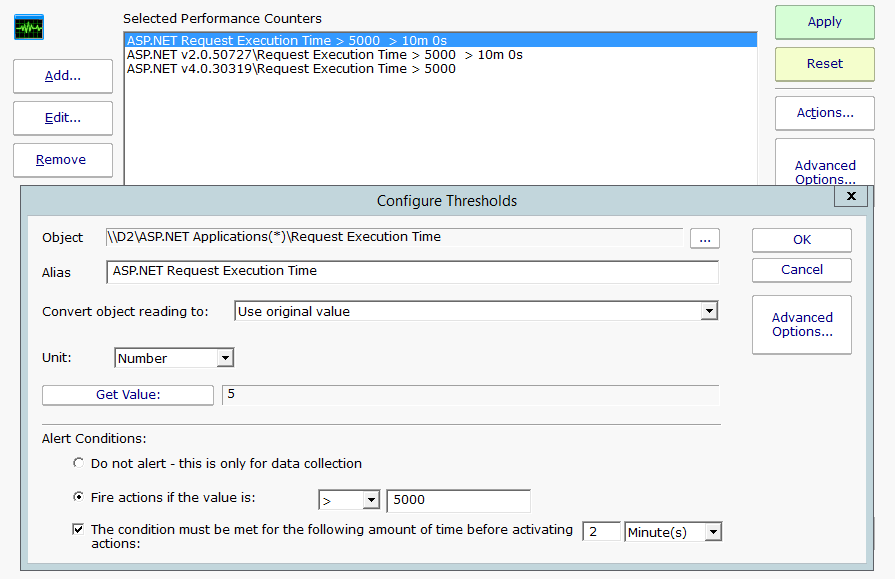Viewport: 895px width, 579px height.
Task: Click Advanced Options in the thresholds dialog
Action: point(801,324)
